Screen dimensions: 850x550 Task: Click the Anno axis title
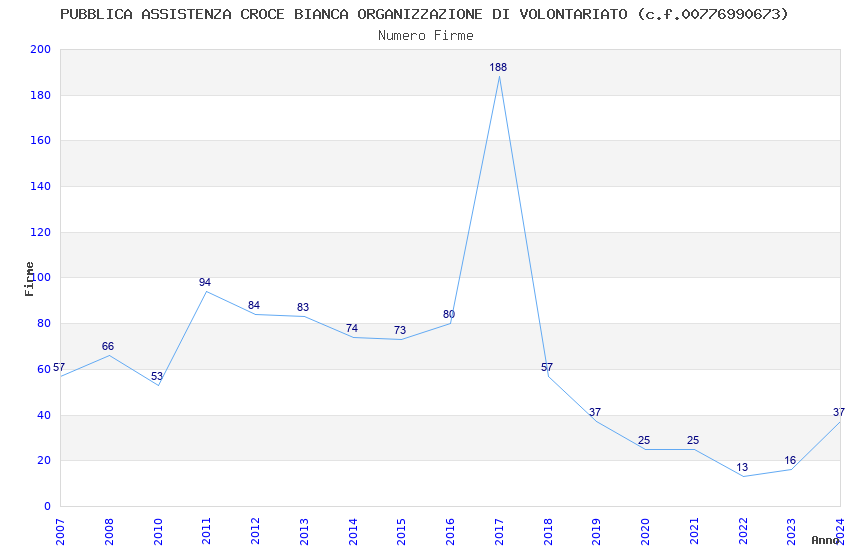pos(825,540)
